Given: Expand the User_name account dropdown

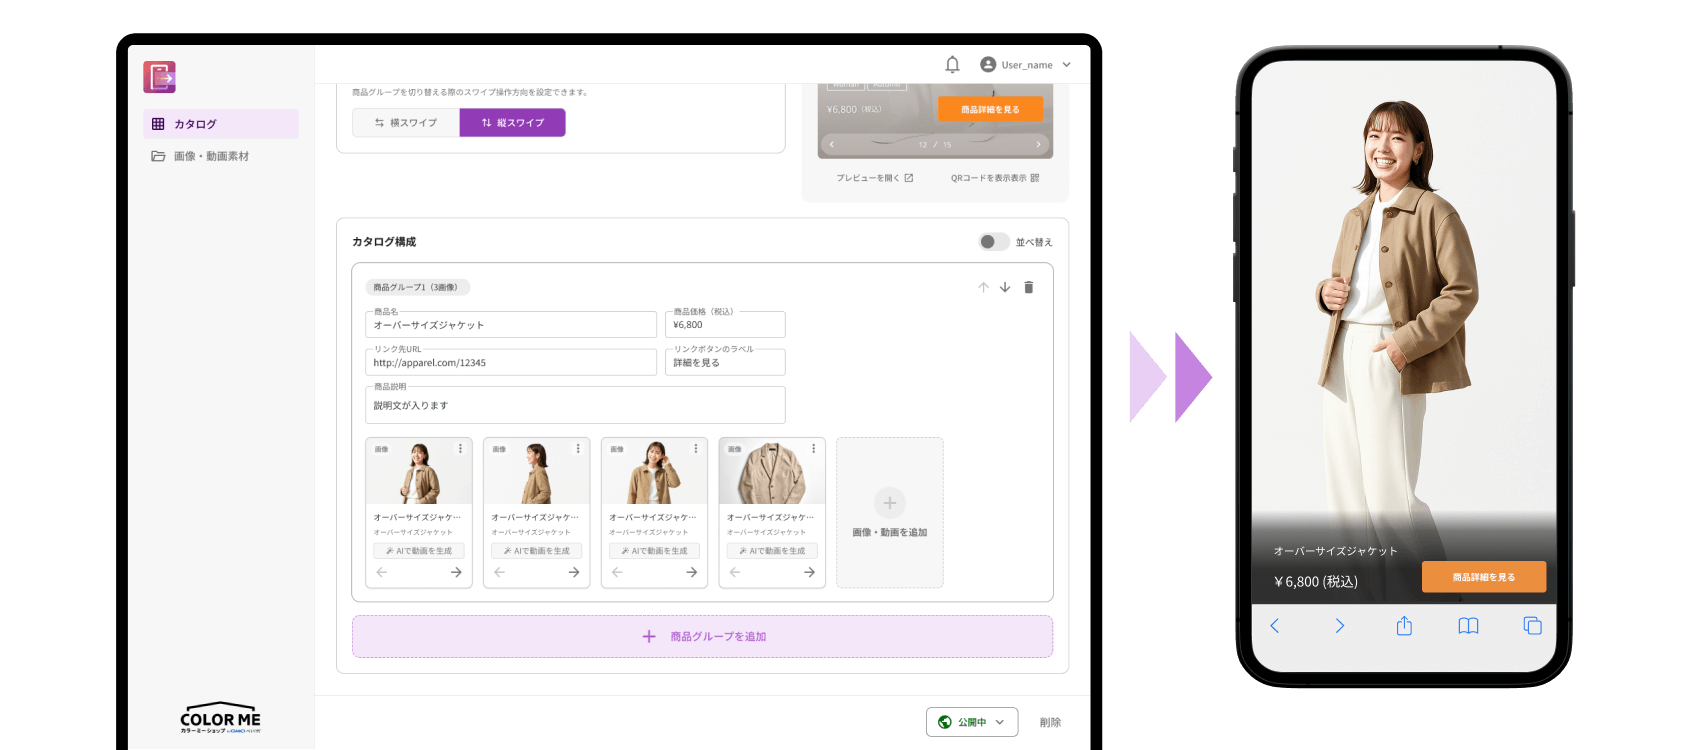Looking at the screenshot, I should coord(1026,65).
